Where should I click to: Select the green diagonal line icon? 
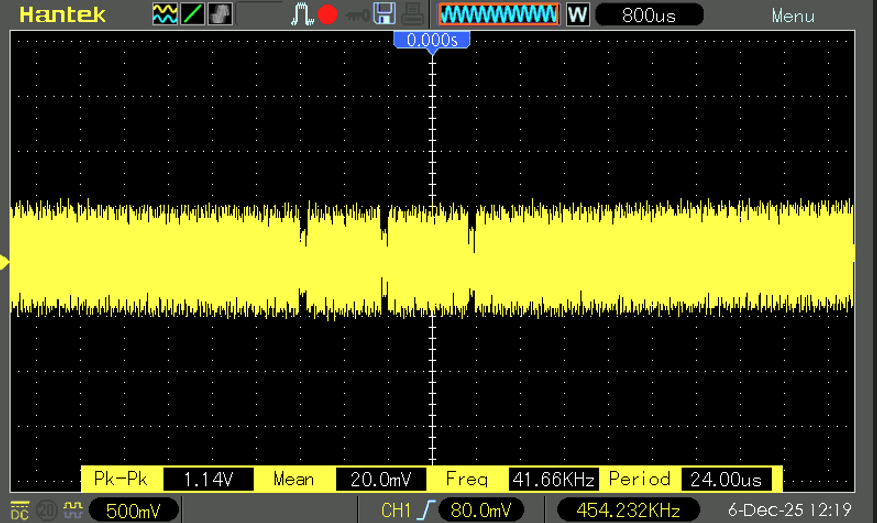(x=193, y=15)
